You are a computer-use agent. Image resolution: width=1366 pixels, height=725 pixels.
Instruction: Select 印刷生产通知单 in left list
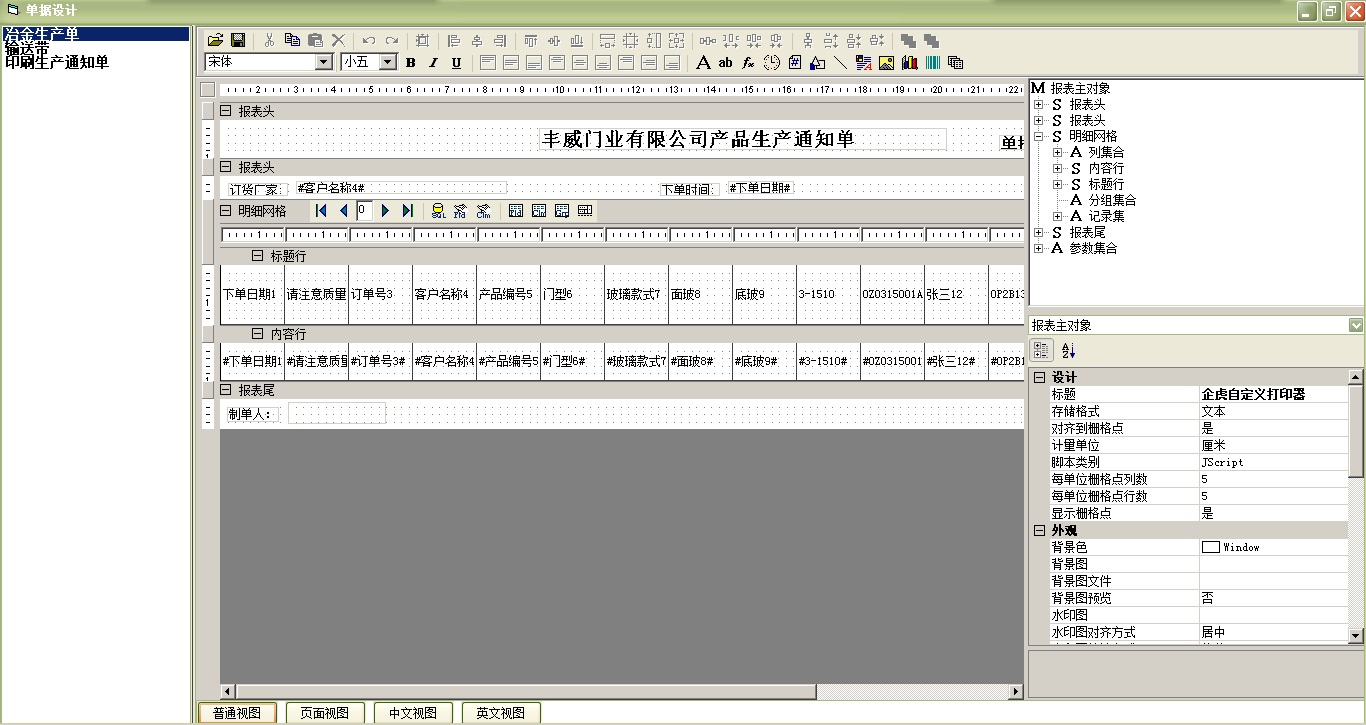point(57,63)
